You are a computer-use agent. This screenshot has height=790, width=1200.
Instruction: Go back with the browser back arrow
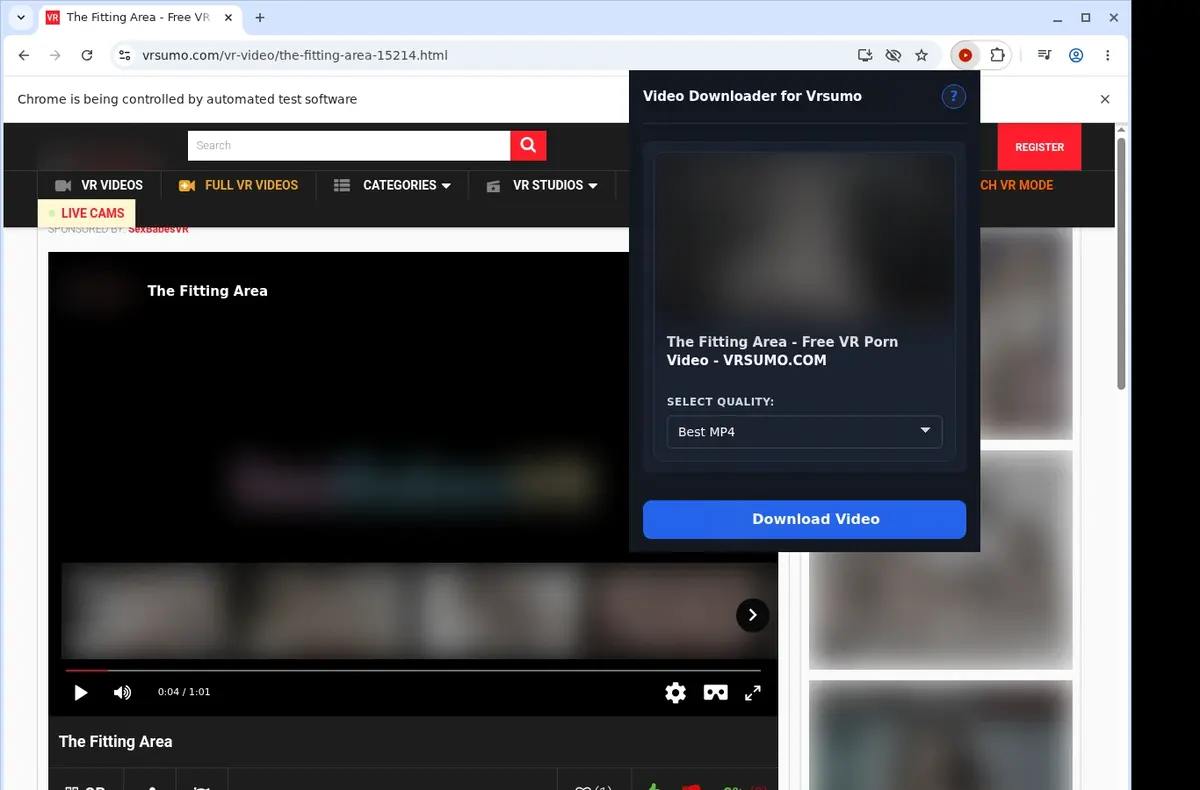[24, 56]
